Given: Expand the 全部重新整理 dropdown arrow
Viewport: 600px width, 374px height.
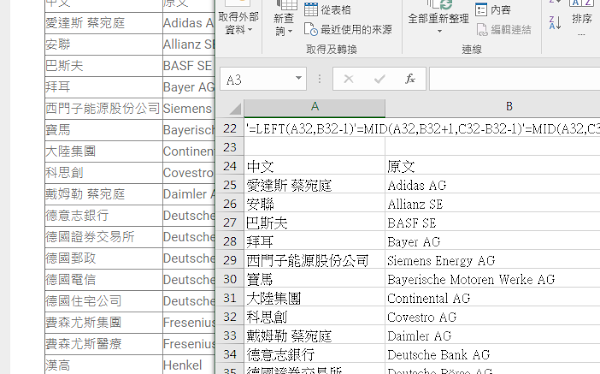Looking at the screenshot, I should pyautogui.click(x=439, y=31).
